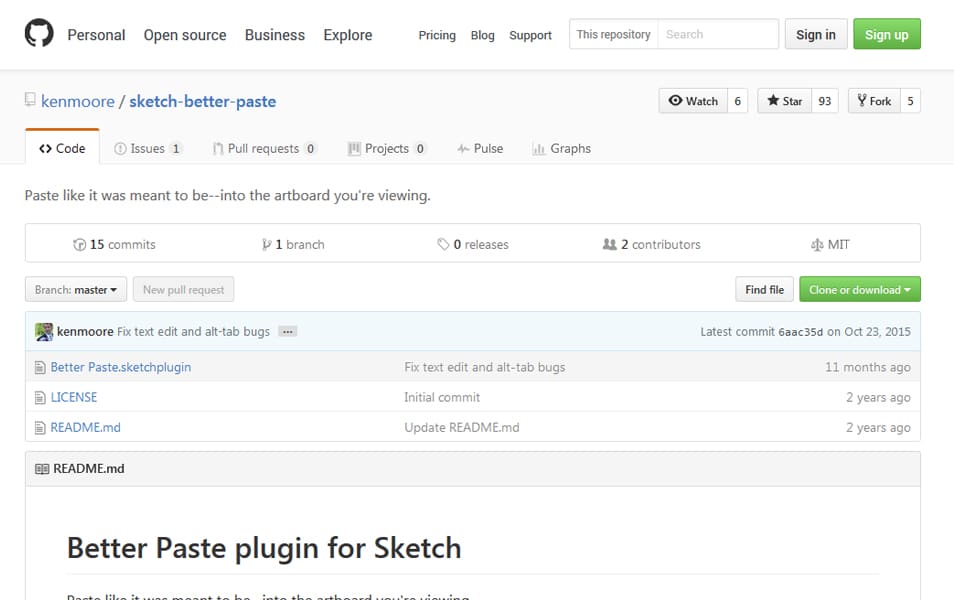Click the Sign up button
This screenshot has width=954, height=600.
point(886,33)
